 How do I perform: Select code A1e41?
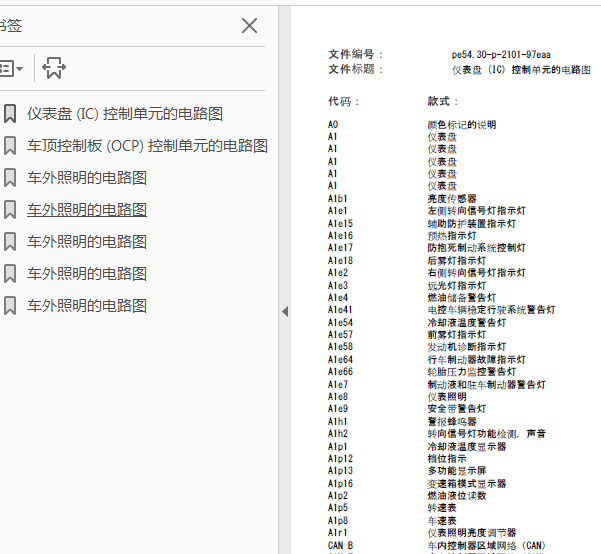pyautogui.click(x=340, y=309)
